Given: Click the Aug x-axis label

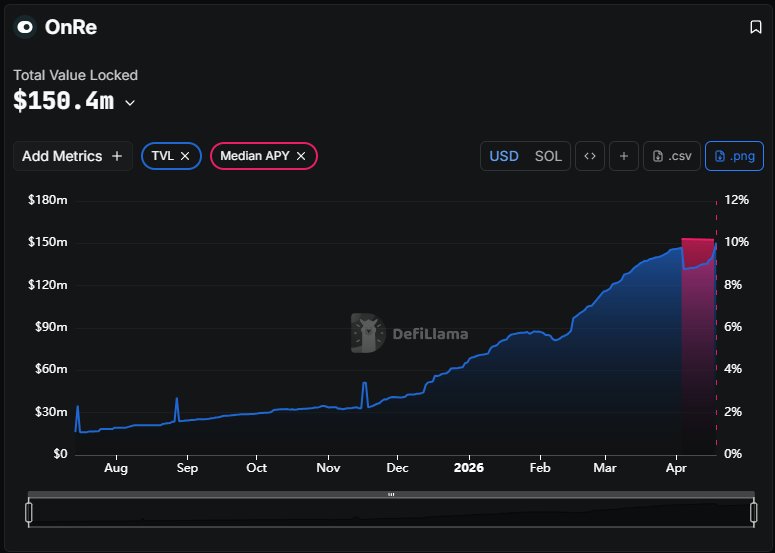Looking at the screenshot, I should pos(116,468).
